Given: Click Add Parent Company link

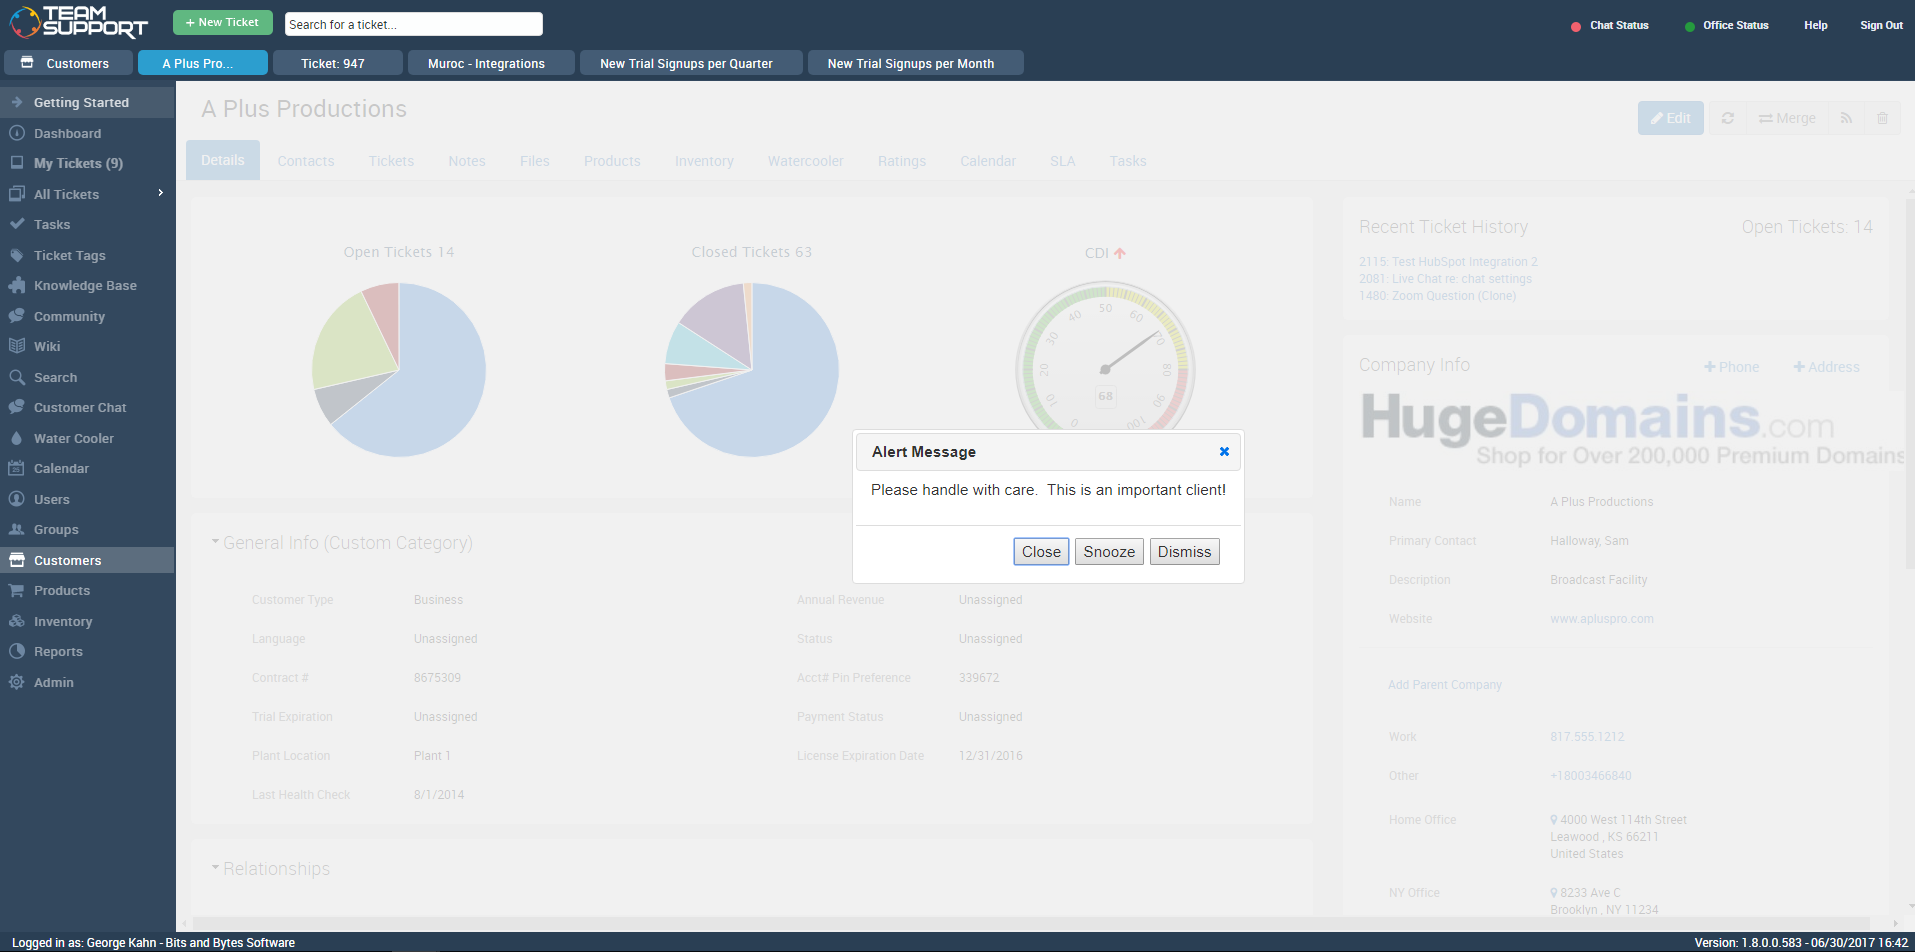Looking at the screenshot, I should 1444,685.
